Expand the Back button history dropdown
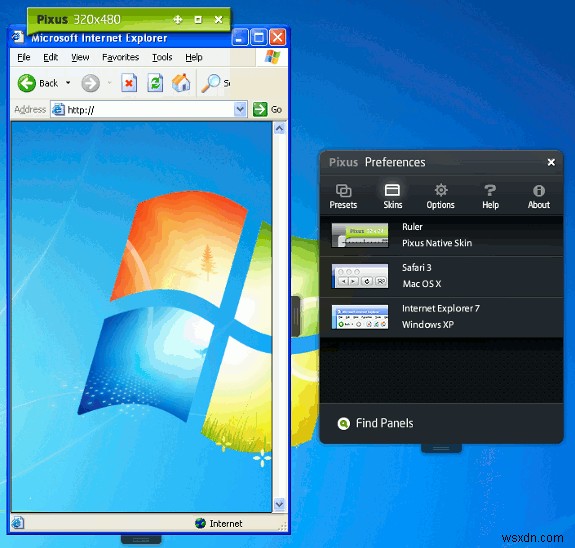This screenshot has height=548, width=575. 68,83
